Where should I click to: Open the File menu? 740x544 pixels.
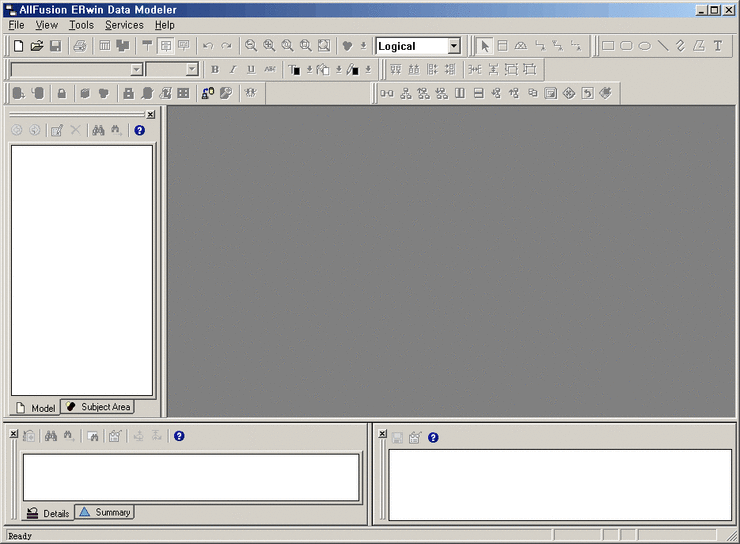17,25
